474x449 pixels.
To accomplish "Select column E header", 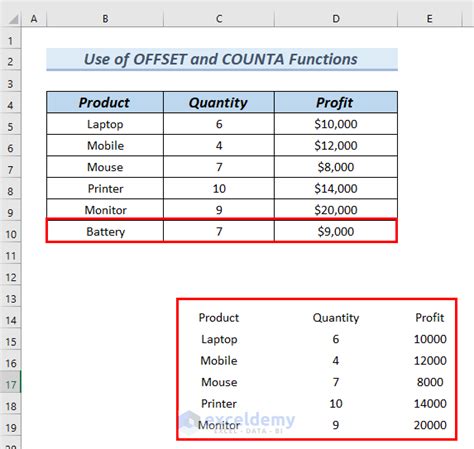I will coord(430,19).
